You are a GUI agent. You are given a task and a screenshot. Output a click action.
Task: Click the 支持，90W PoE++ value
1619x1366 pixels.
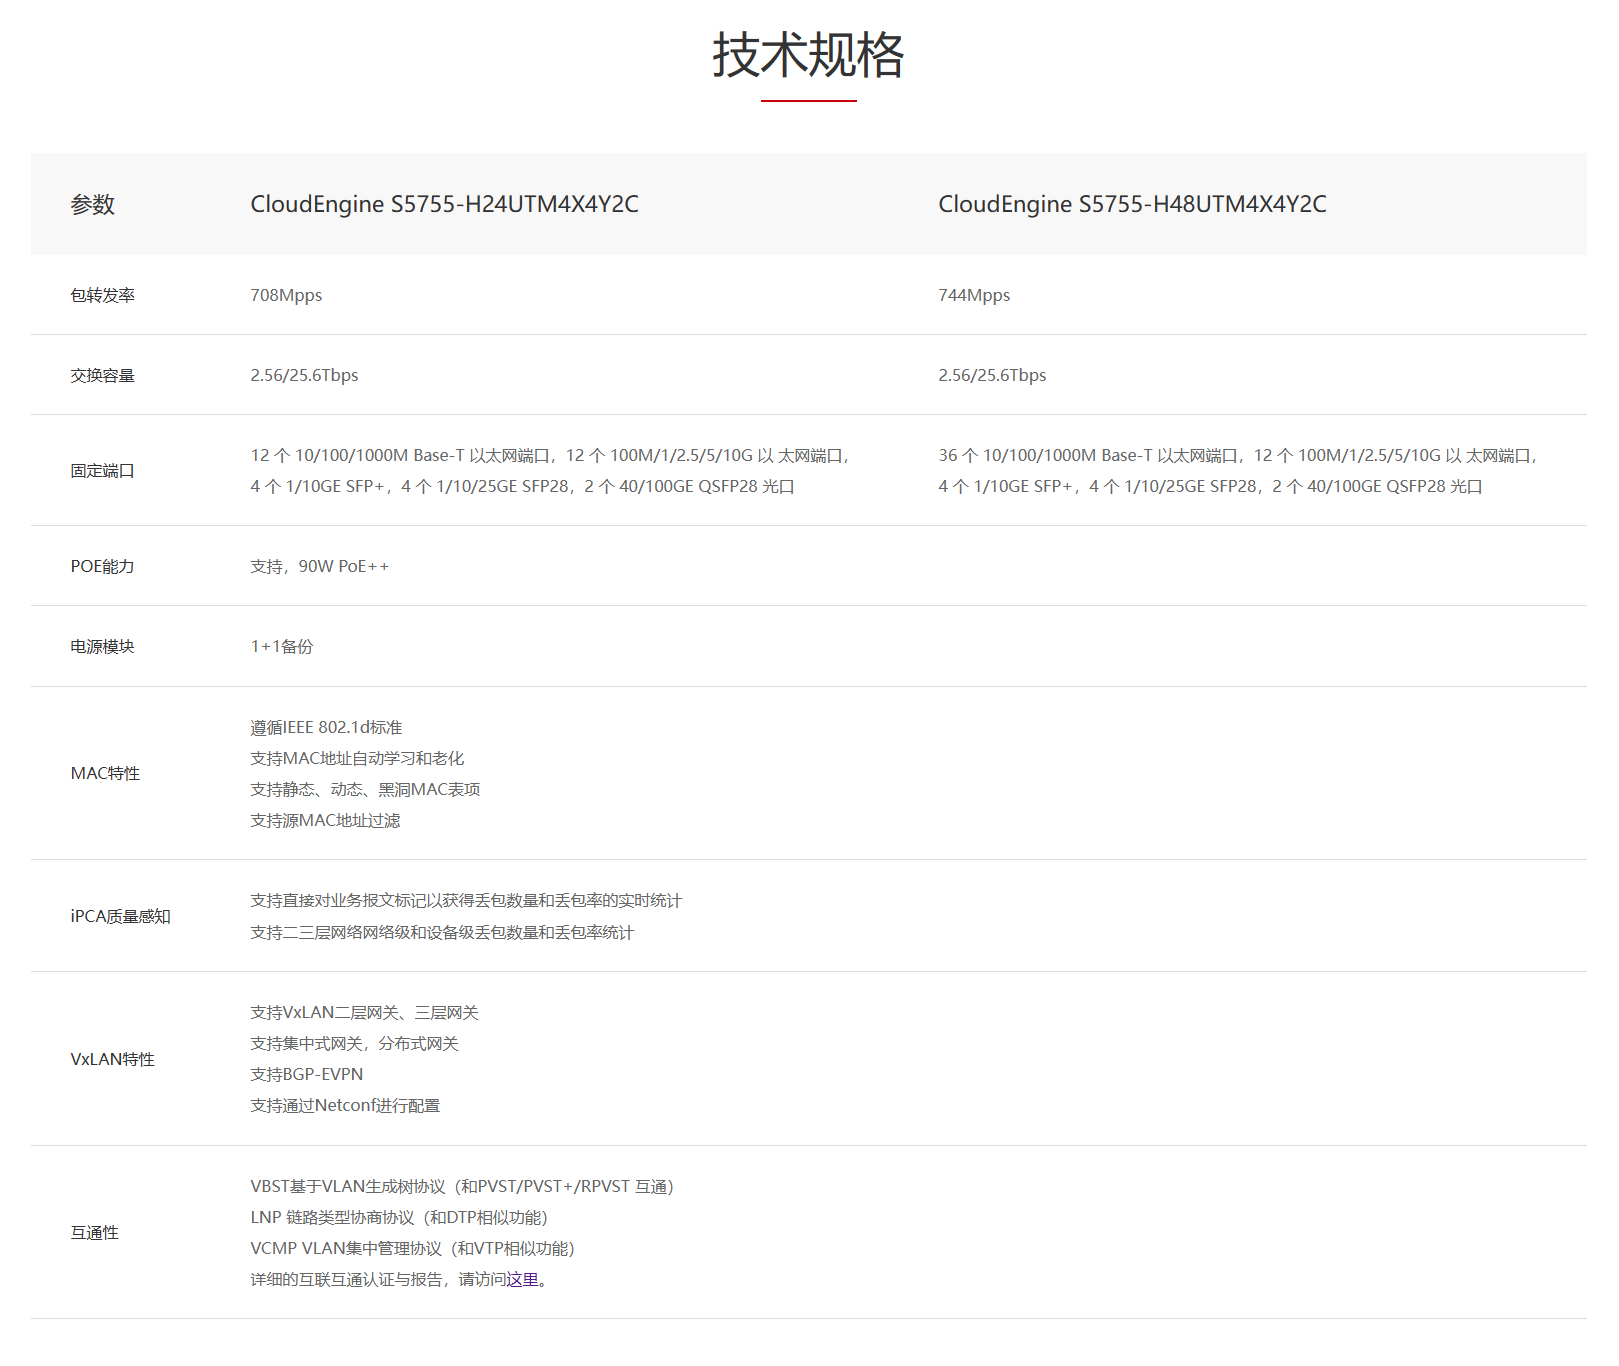pos(320,566)
